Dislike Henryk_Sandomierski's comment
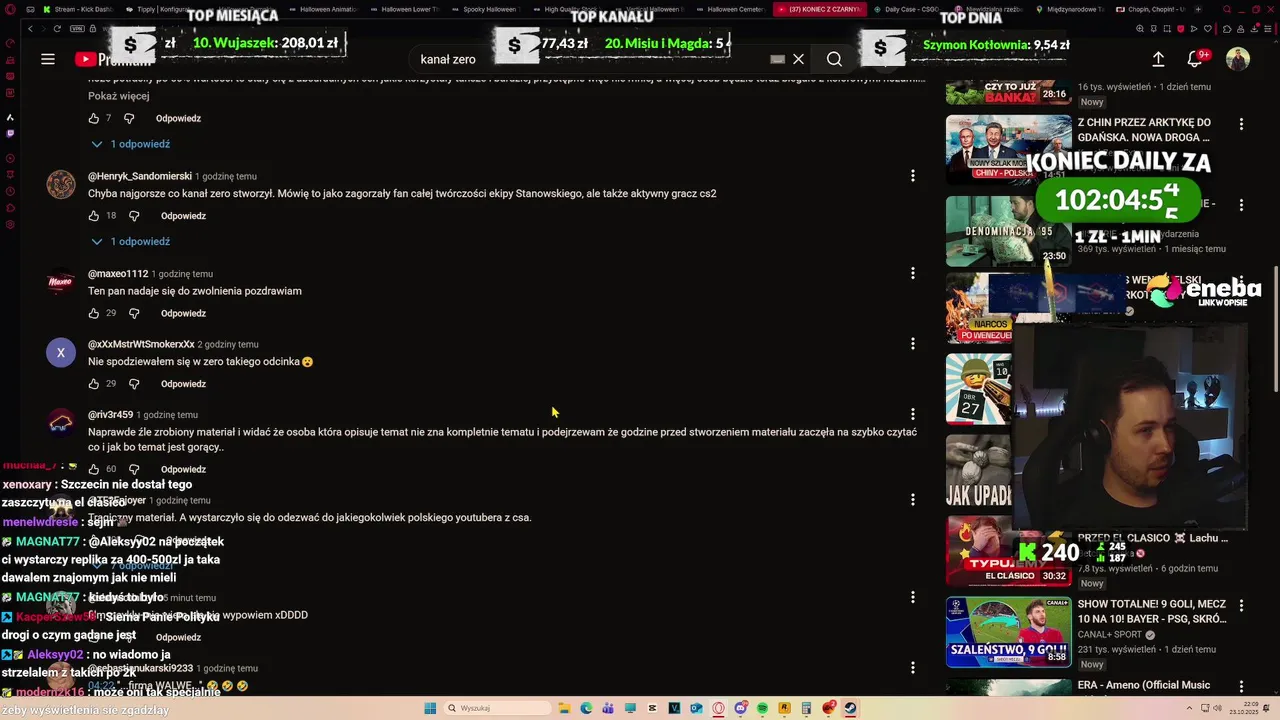 134,216
